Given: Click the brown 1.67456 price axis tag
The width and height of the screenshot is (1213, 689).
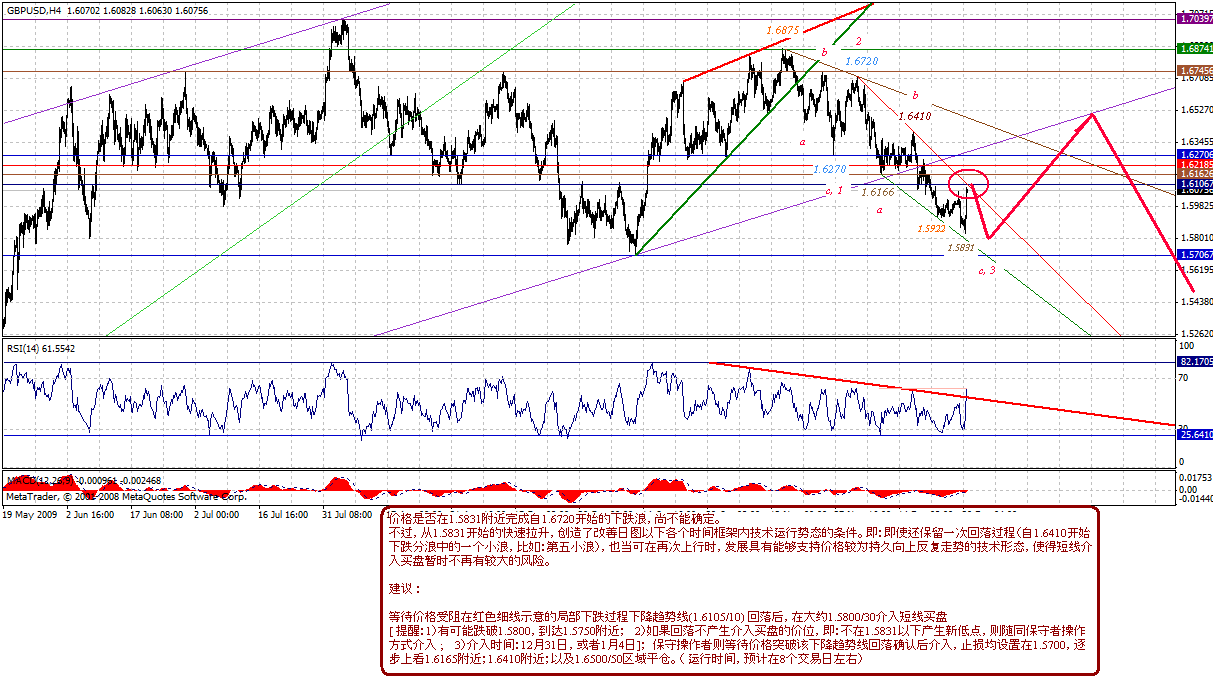Looking at the screenshot, I should tap(1196, 71).
